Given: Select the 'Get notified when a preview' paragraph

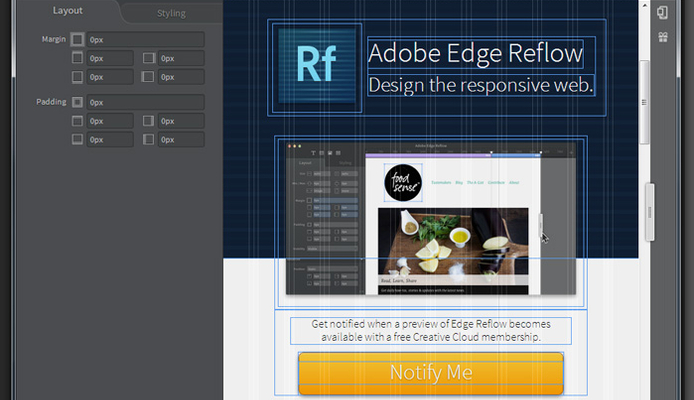Looking at the screenshot, I should [x=431, y=331].
